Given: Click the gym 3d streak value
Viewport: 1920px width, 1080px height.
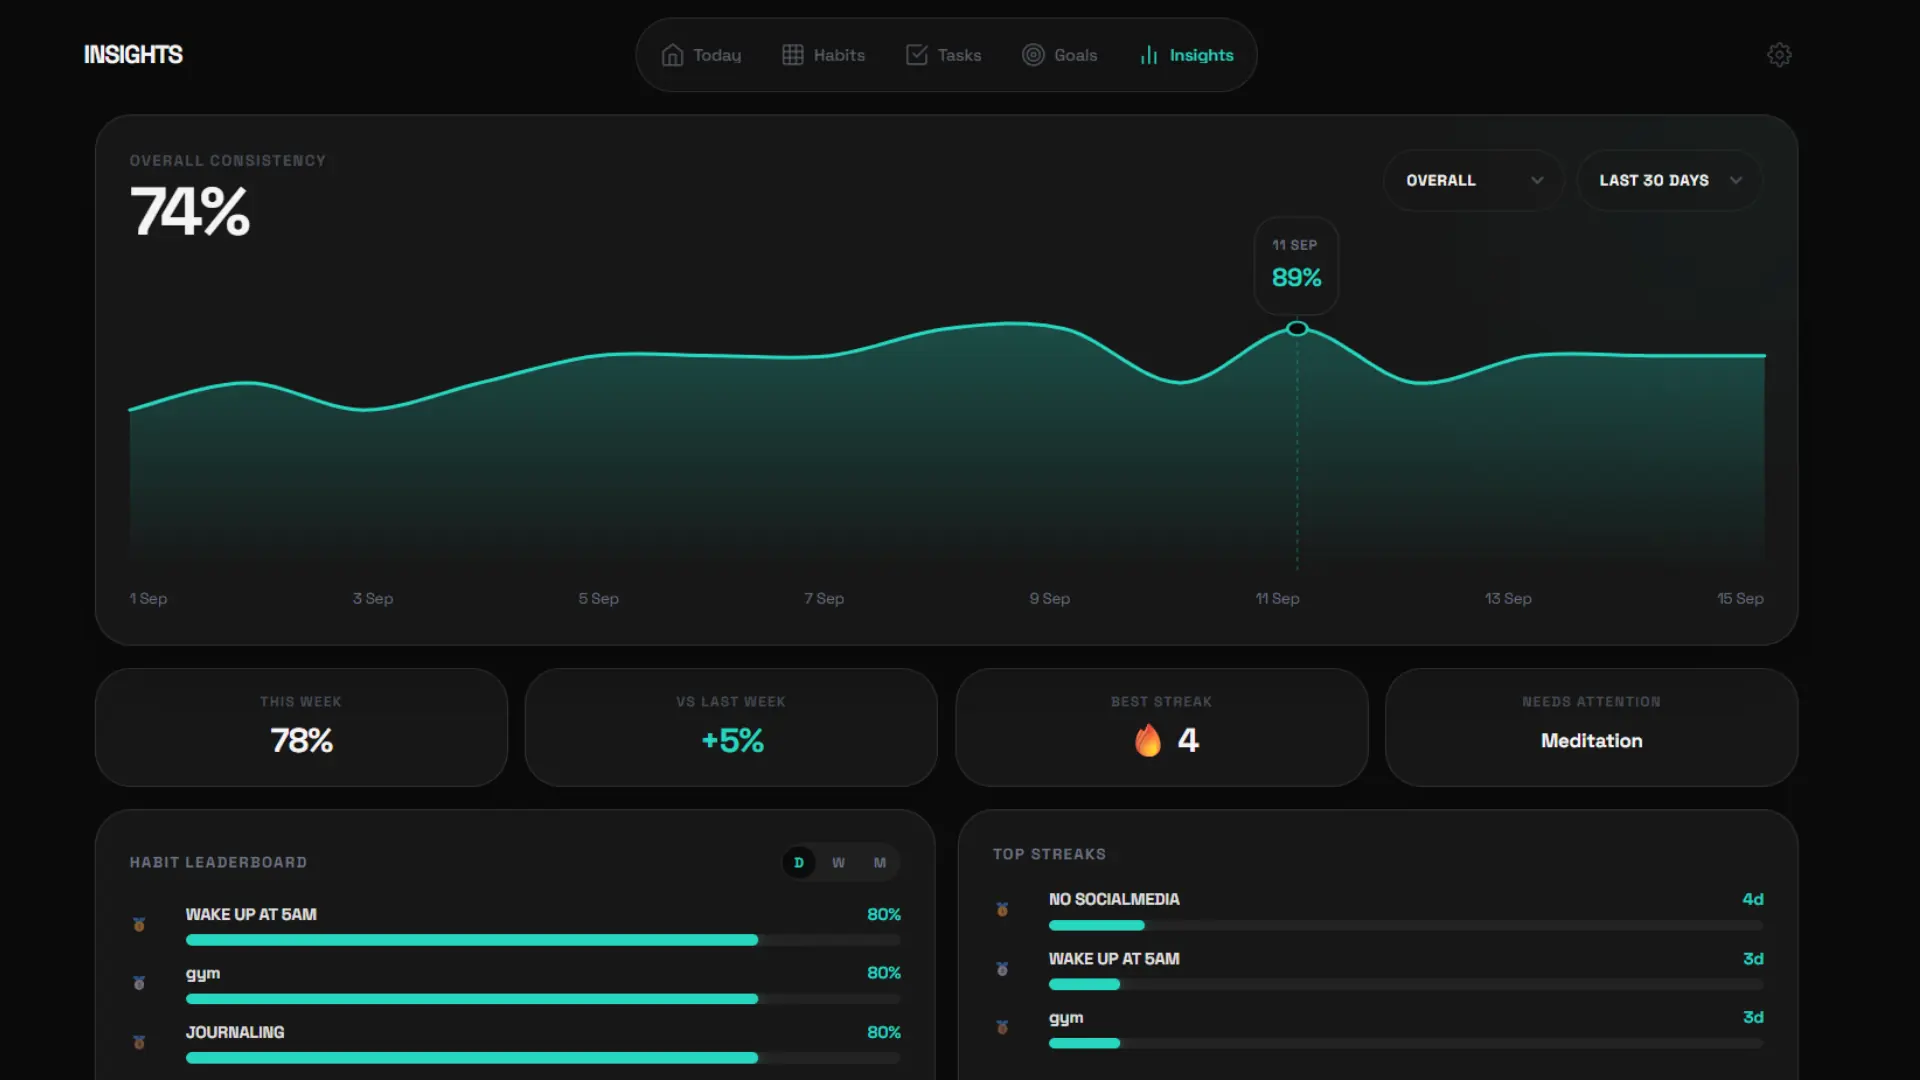Looking at the screenshot, I should 1753,1017.
